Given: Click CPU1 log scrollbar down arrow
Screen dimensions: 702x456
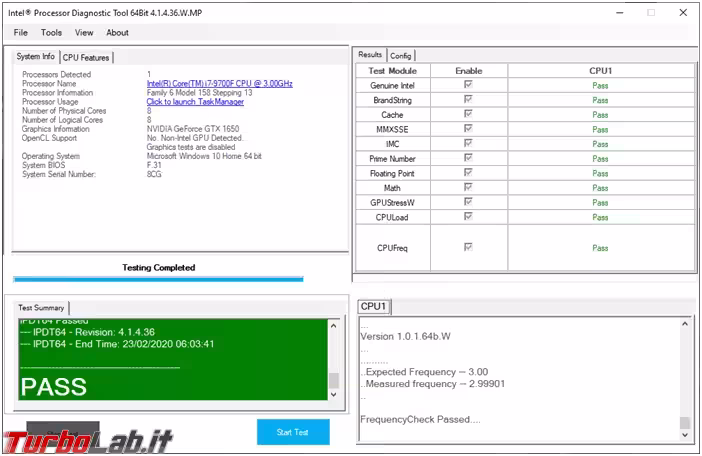Looking at the screenshot, I should tap(685, 435).
